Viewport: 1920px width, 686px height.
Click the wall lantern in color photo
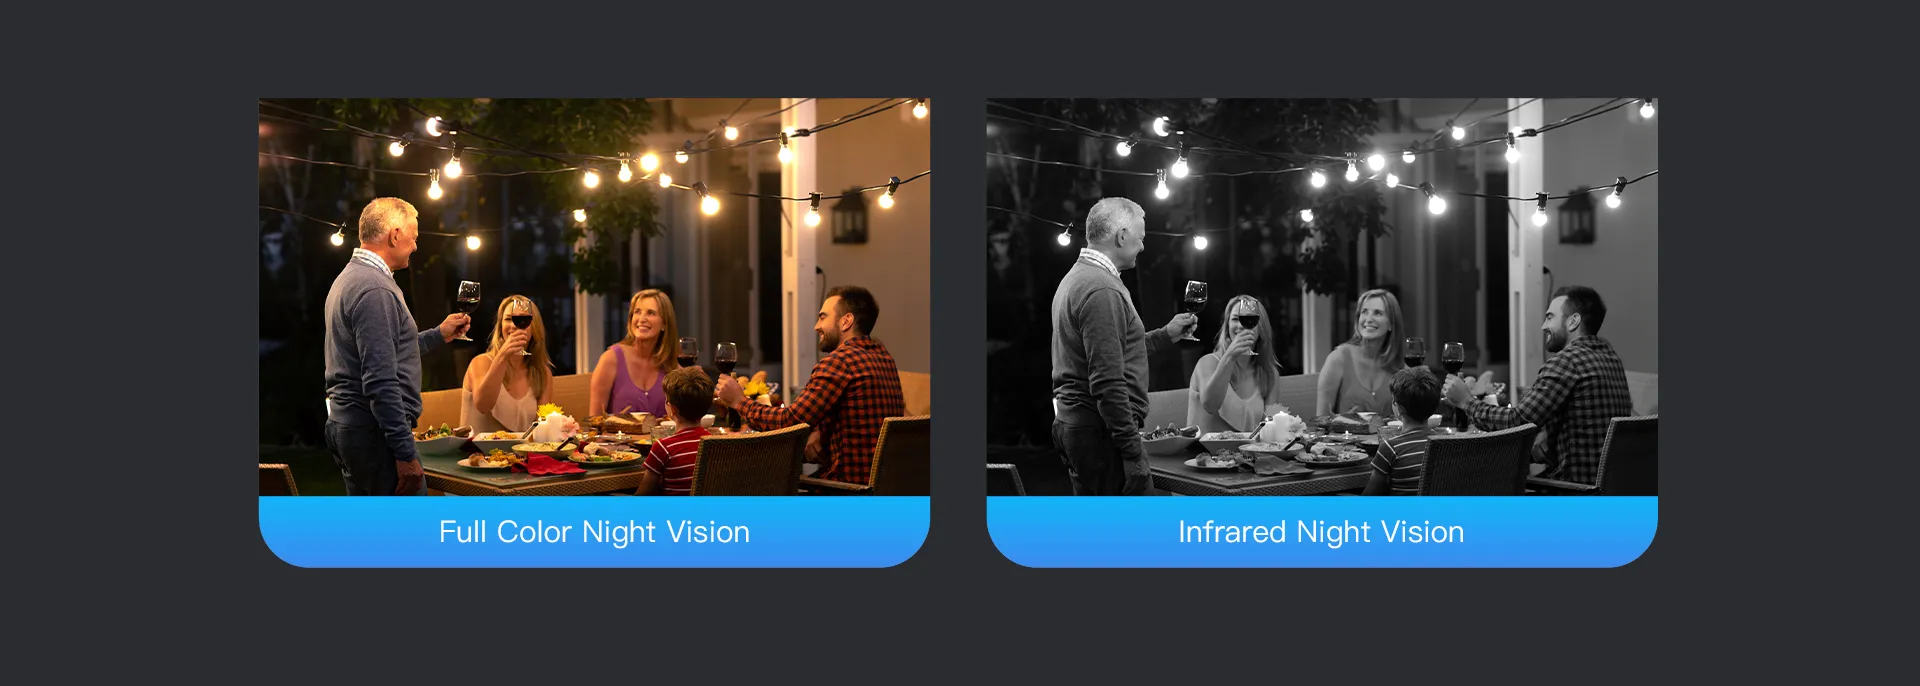(849, 217)
